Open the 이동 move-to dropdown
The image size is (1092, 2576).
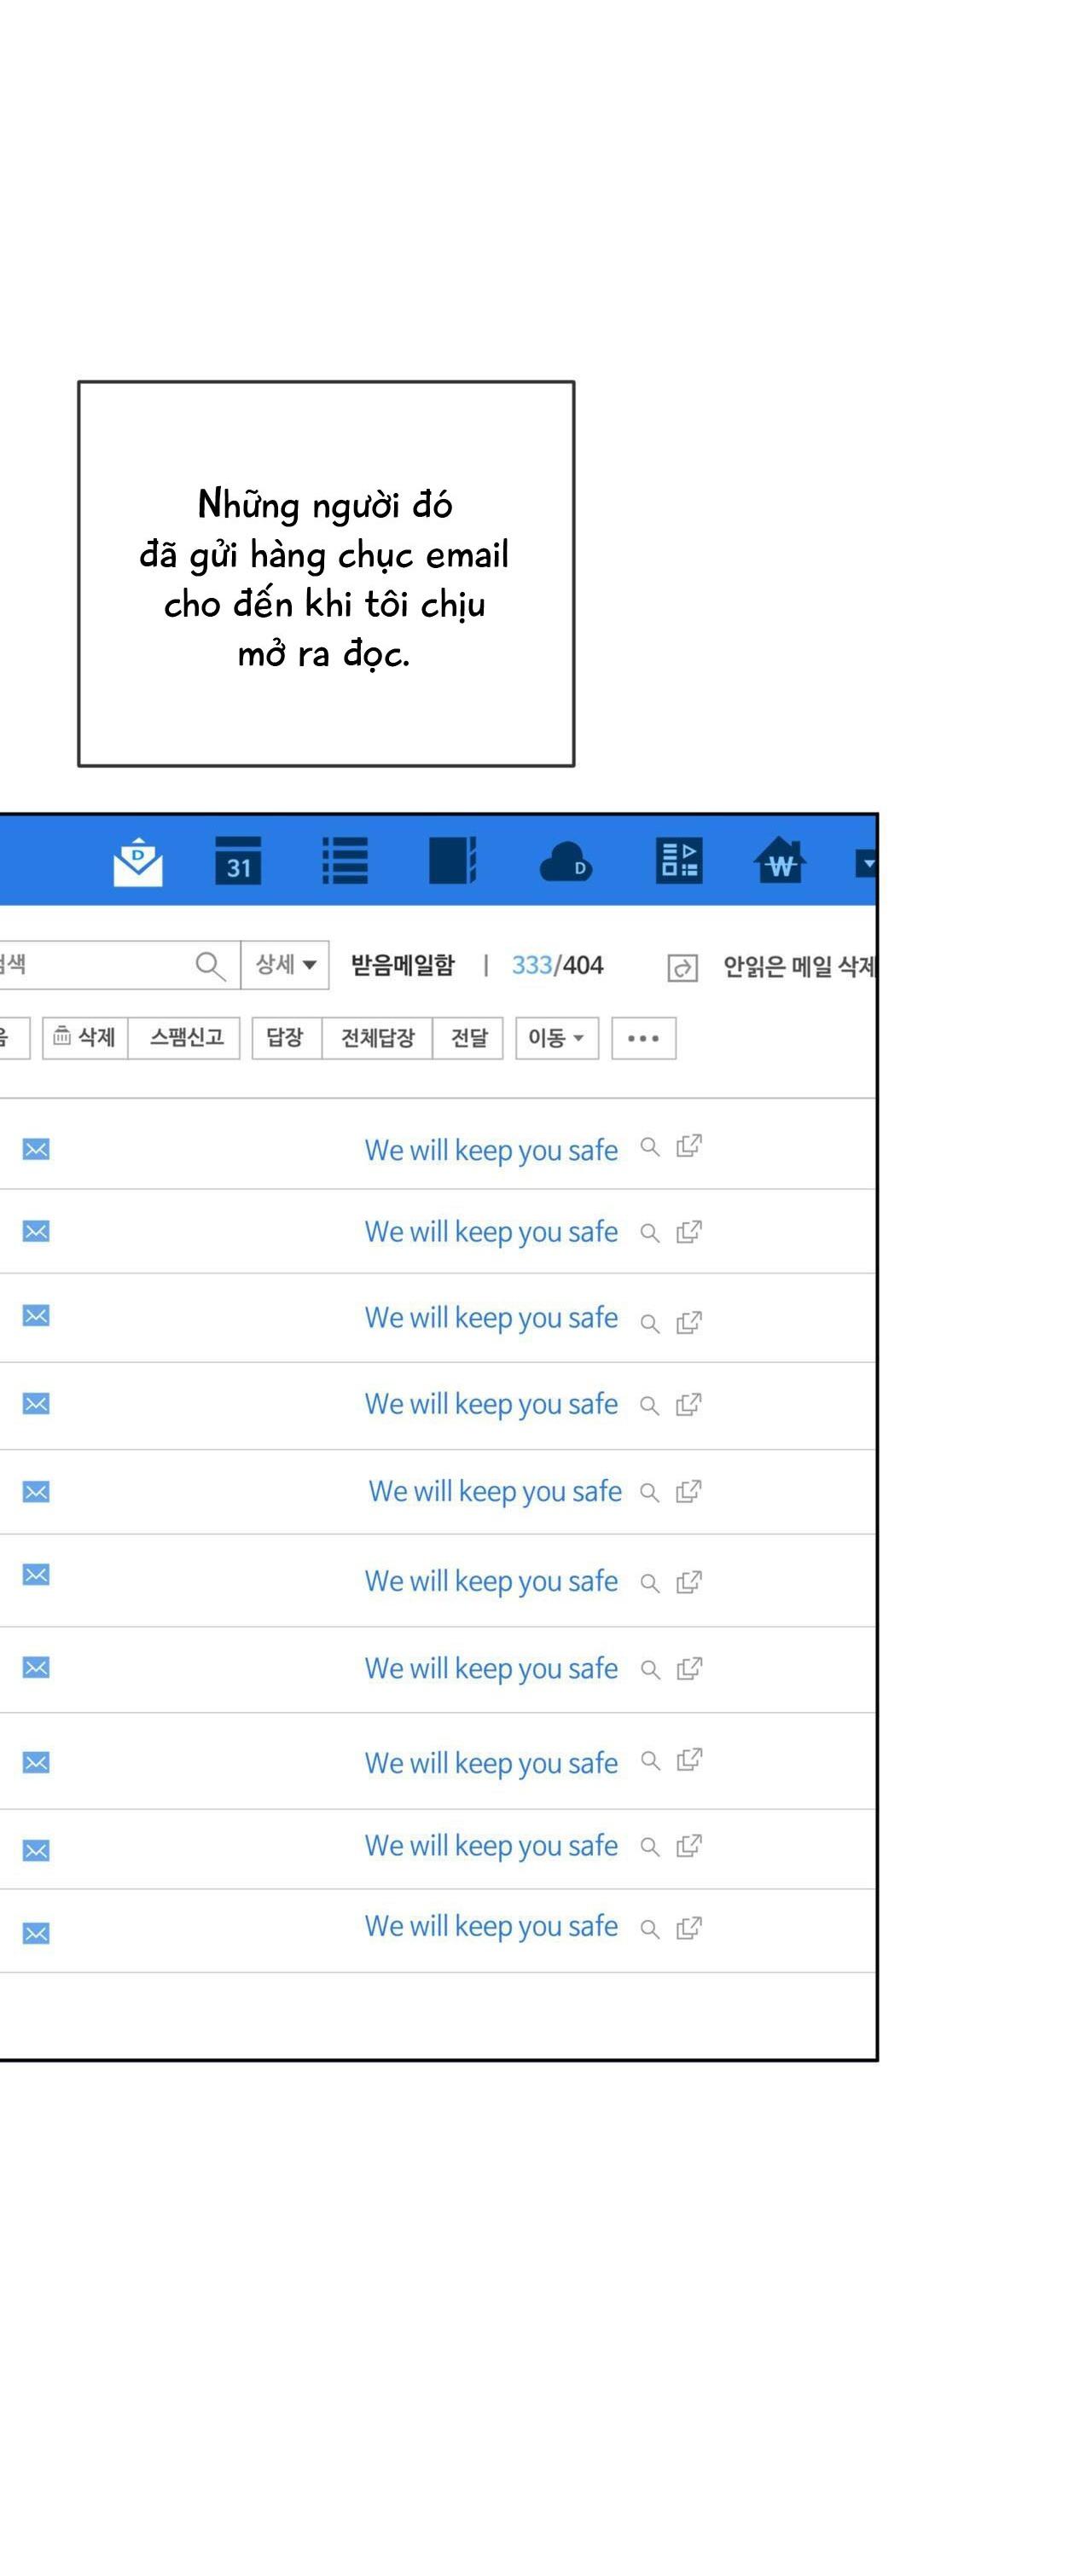click(x=556, y=1038)
